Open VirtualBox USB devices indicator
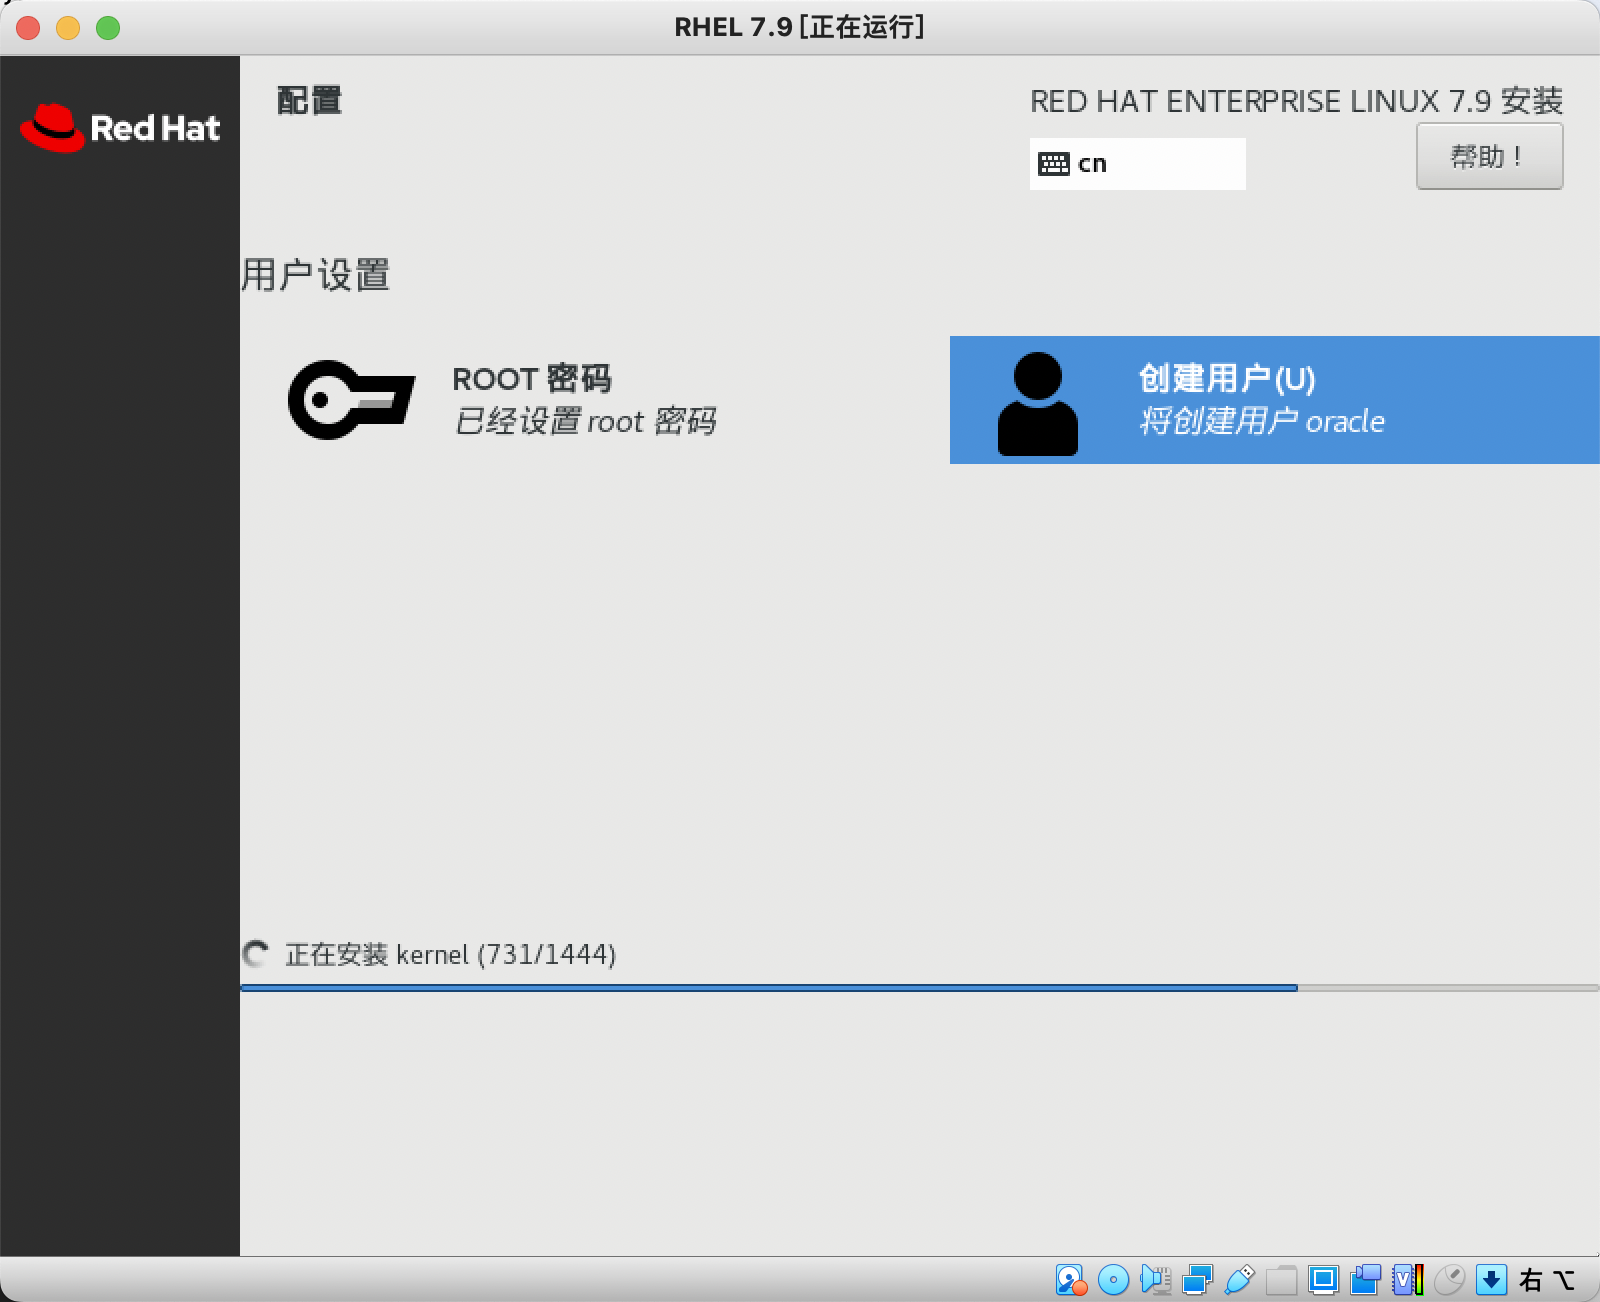 click(x=1239, y=1279)
